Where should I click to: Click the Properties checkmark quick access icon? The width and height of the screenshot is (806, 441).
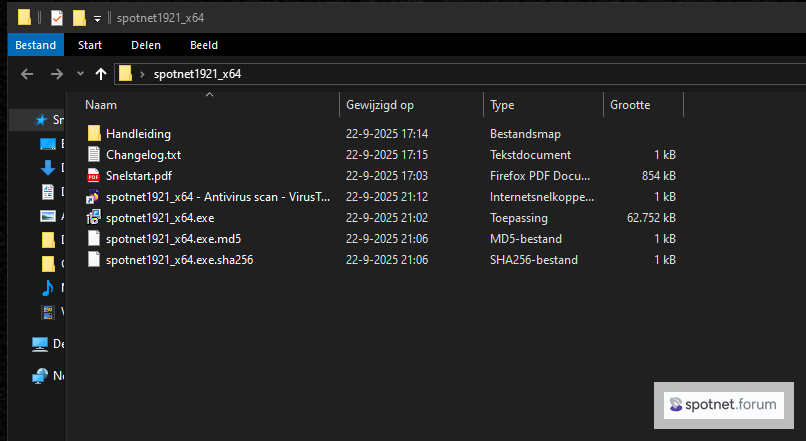(x=57, y=18)
